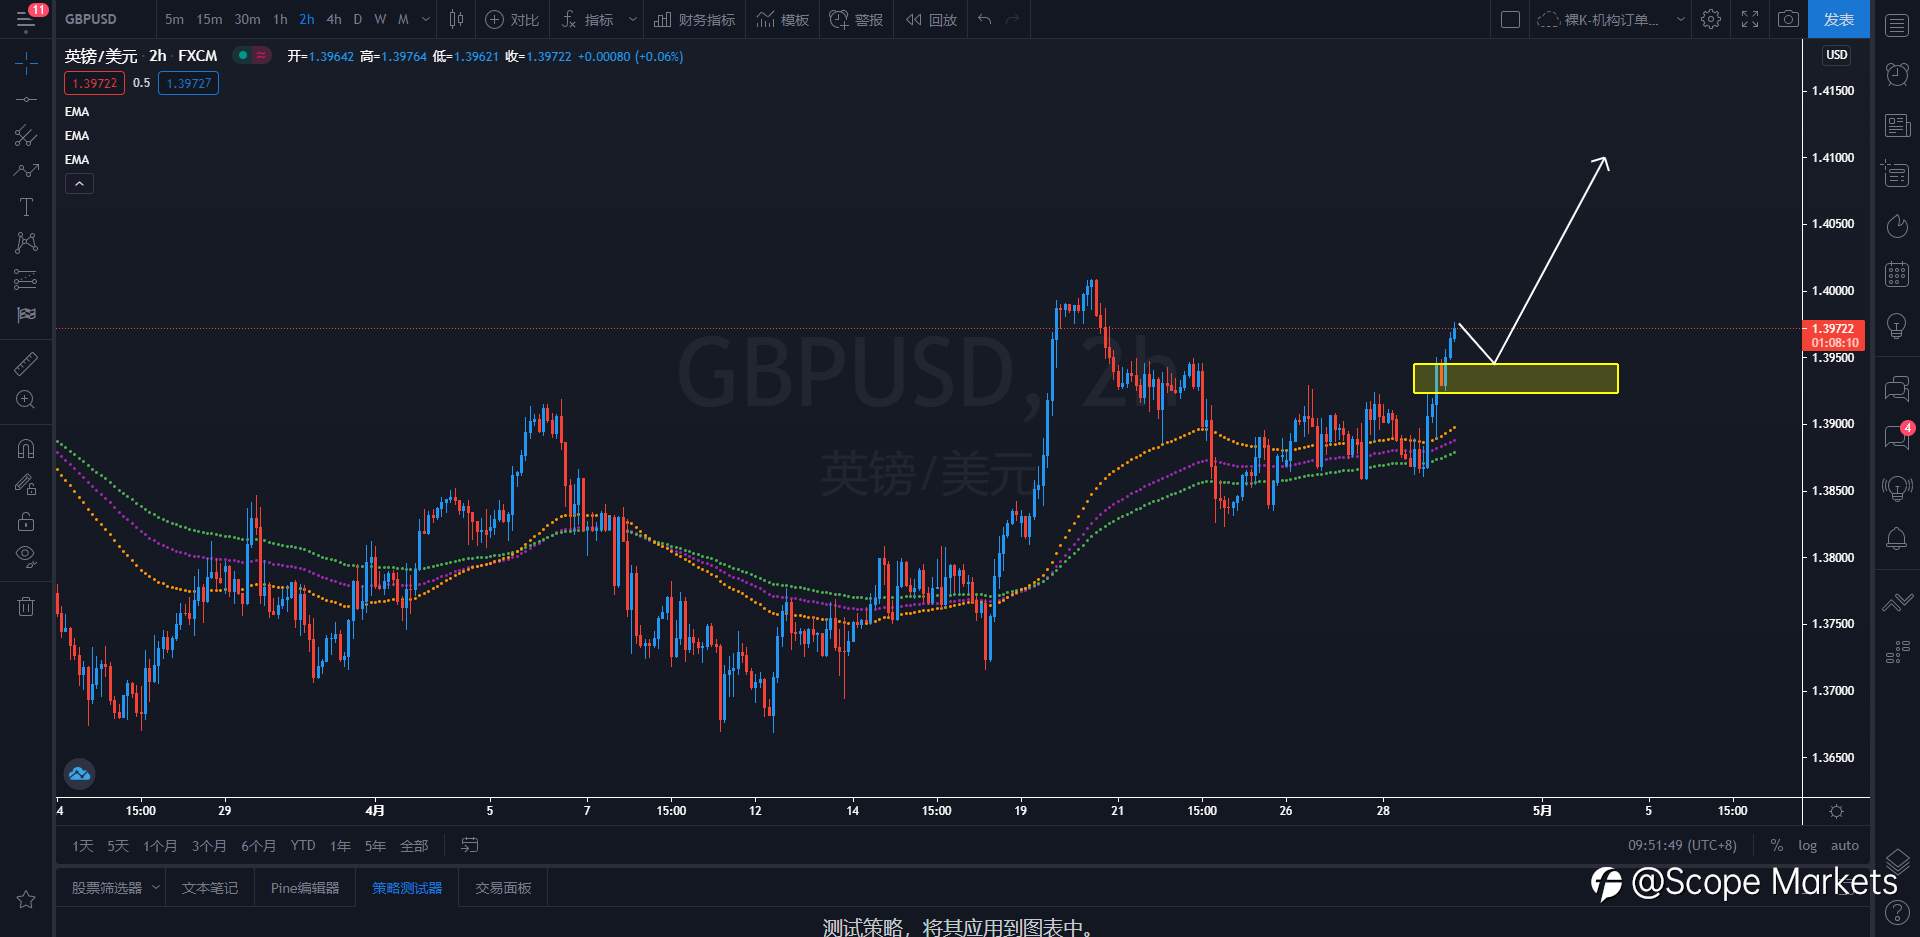Select the crosshair cursor tool
The width and height of the screenshot is (1920, 937).
point(26,64)
